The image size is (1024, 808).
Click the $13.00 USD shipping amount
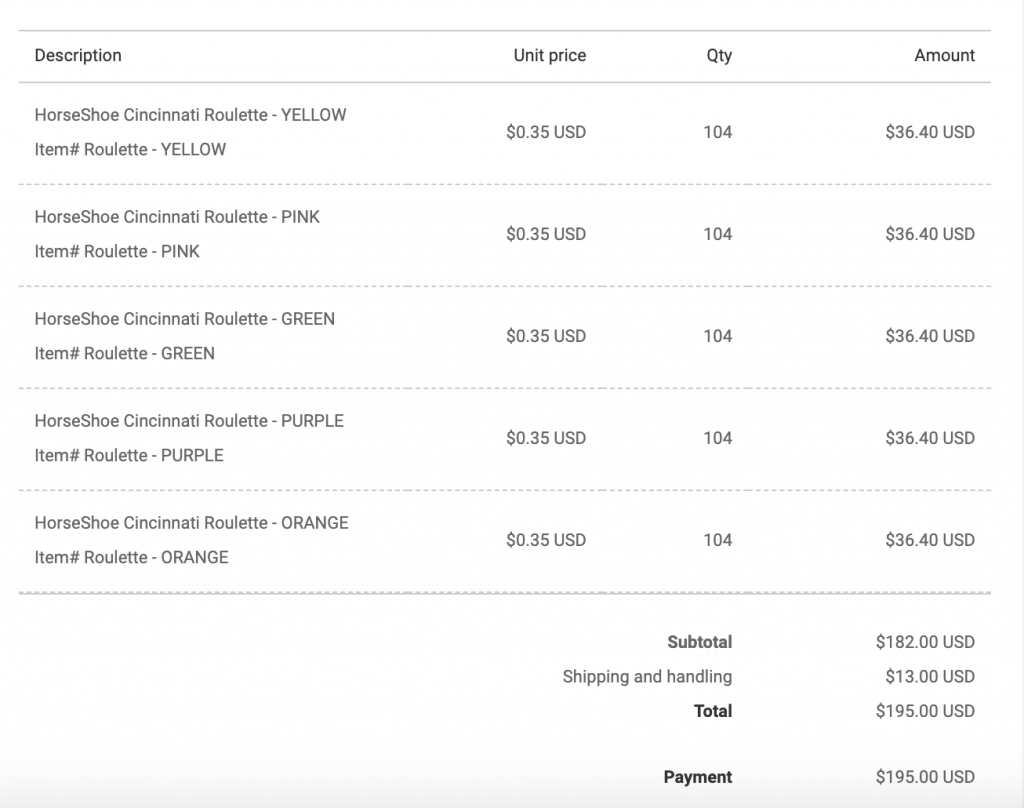click(x=930, y=677)
